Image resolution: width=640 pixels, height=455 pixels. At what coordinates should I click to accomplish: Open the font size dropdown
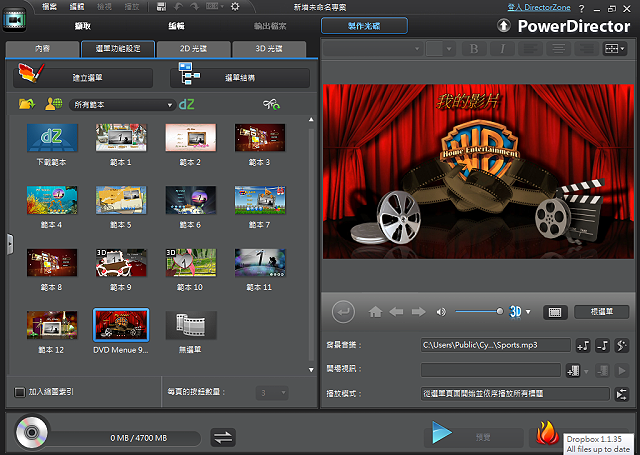(x=440, y=49)
